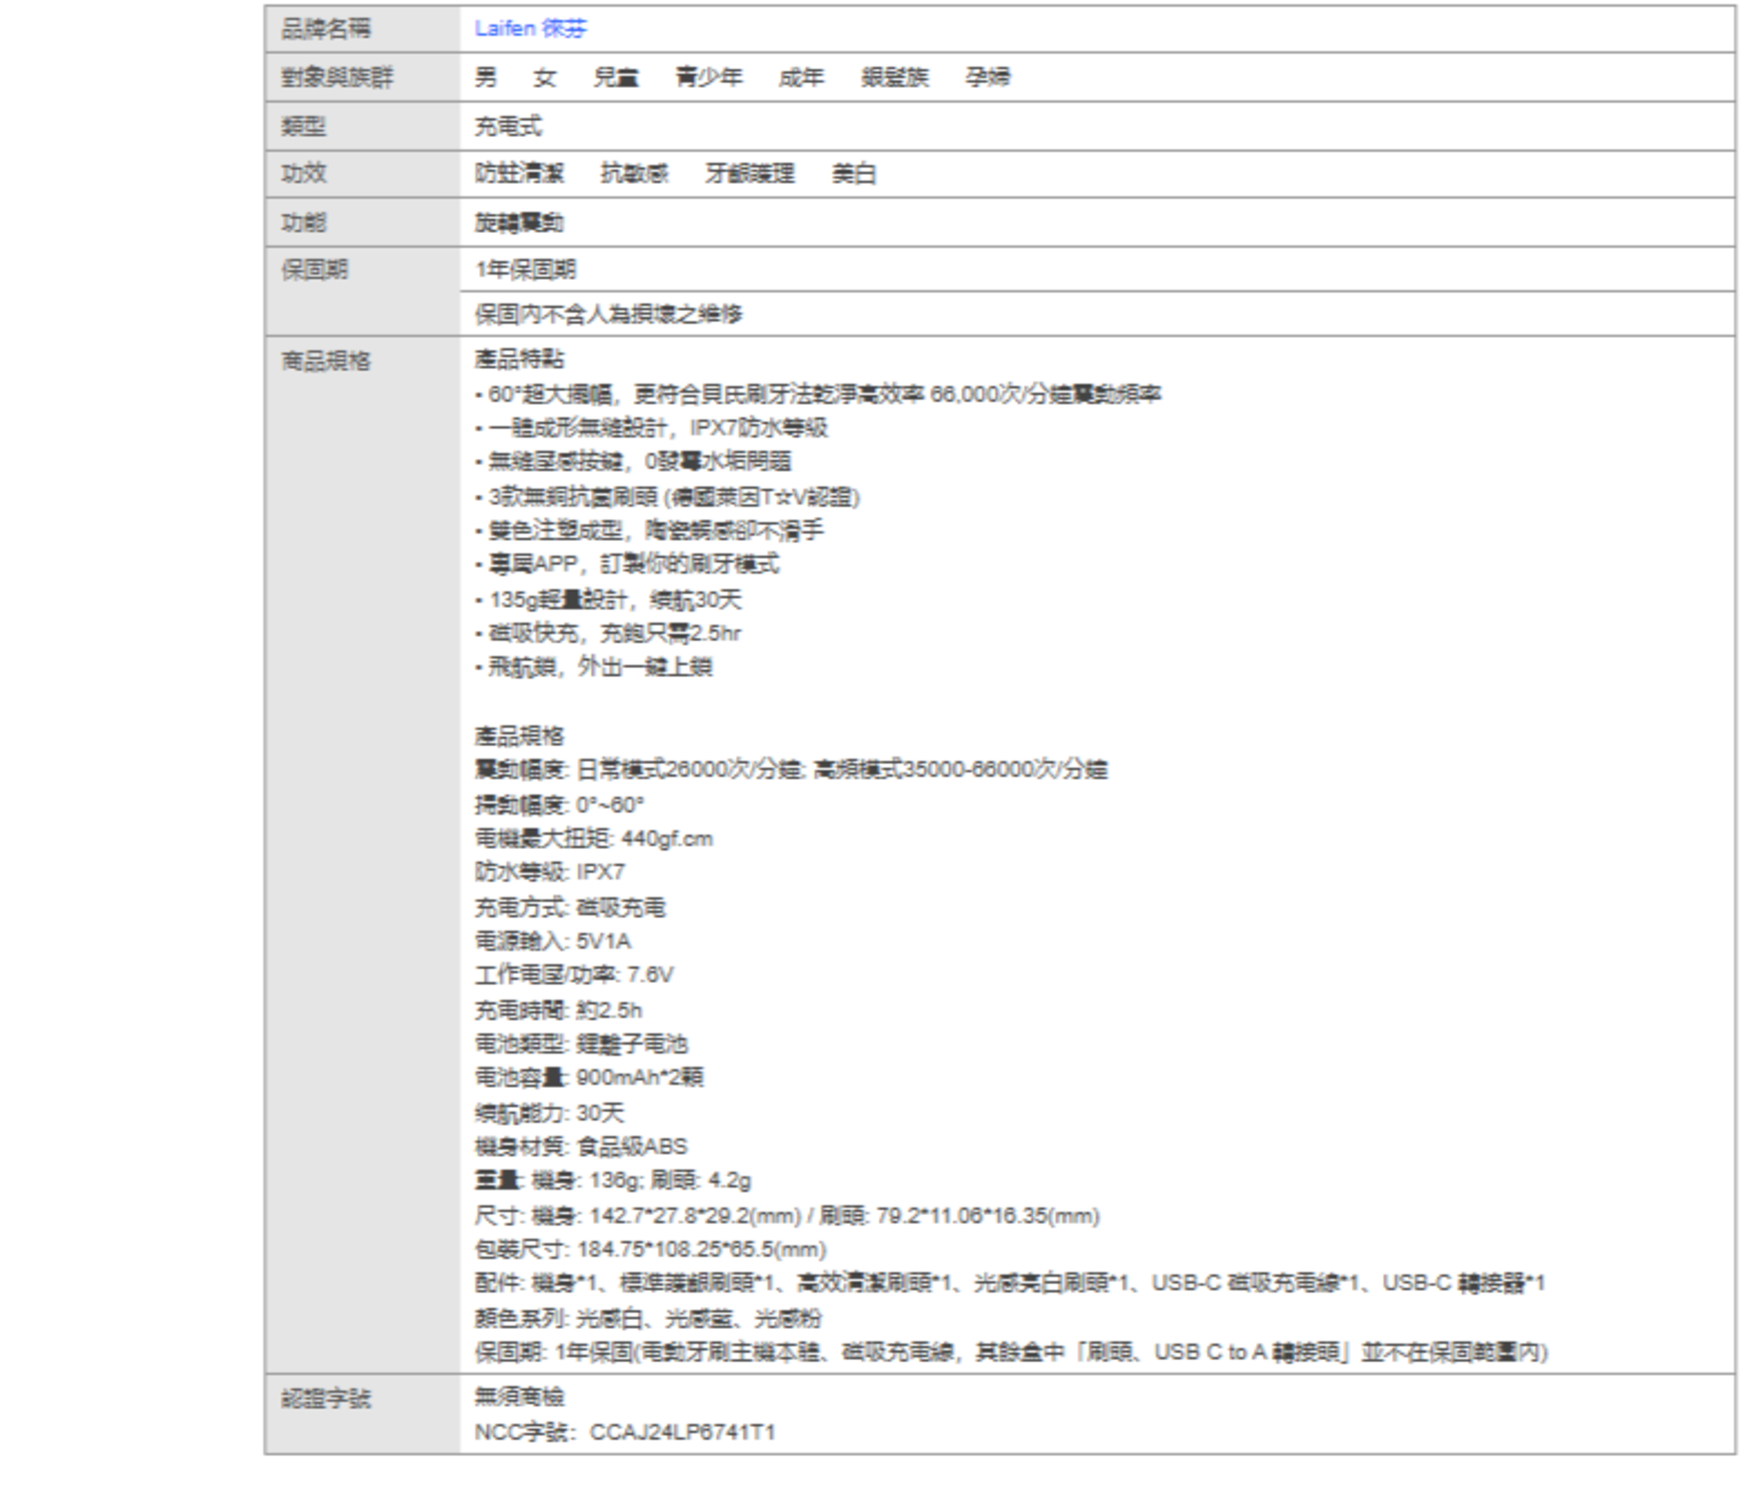Click the 充電式 type value
Viewport: 1743px width, 1500px height.
[508, 126]
